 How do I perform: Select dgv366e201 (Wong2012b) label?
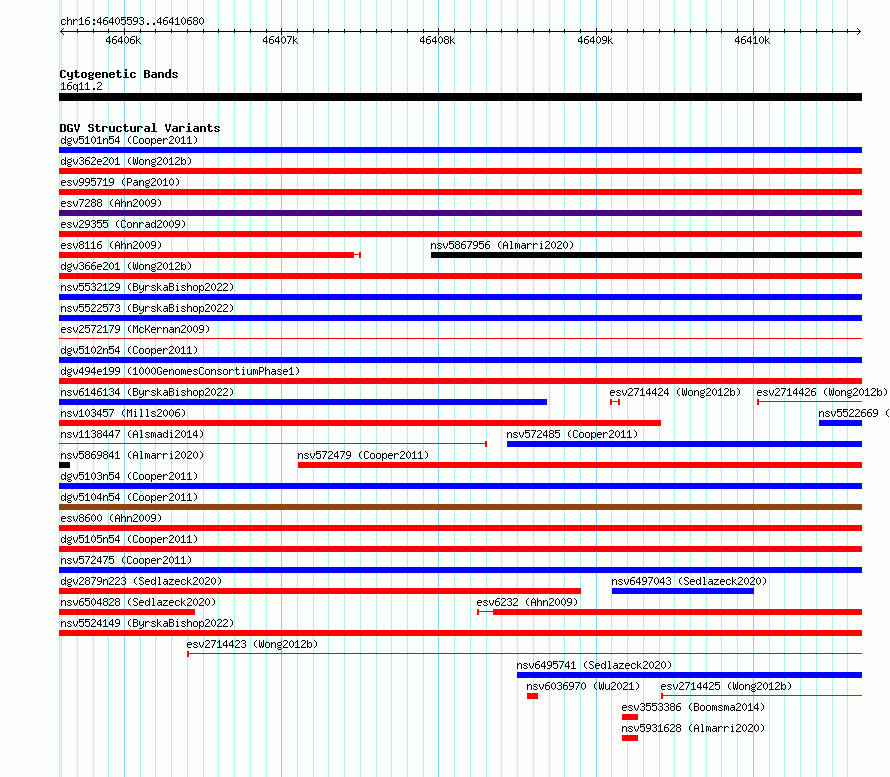pos(126,266)
